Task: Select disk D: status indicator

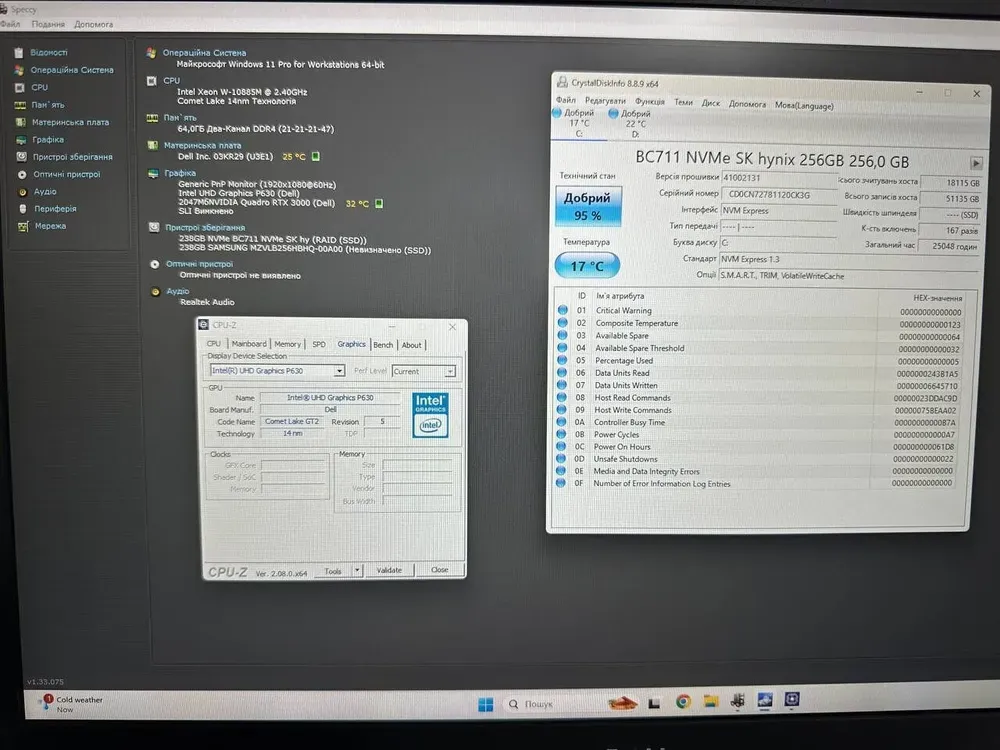Action: (x=632, y=118)
